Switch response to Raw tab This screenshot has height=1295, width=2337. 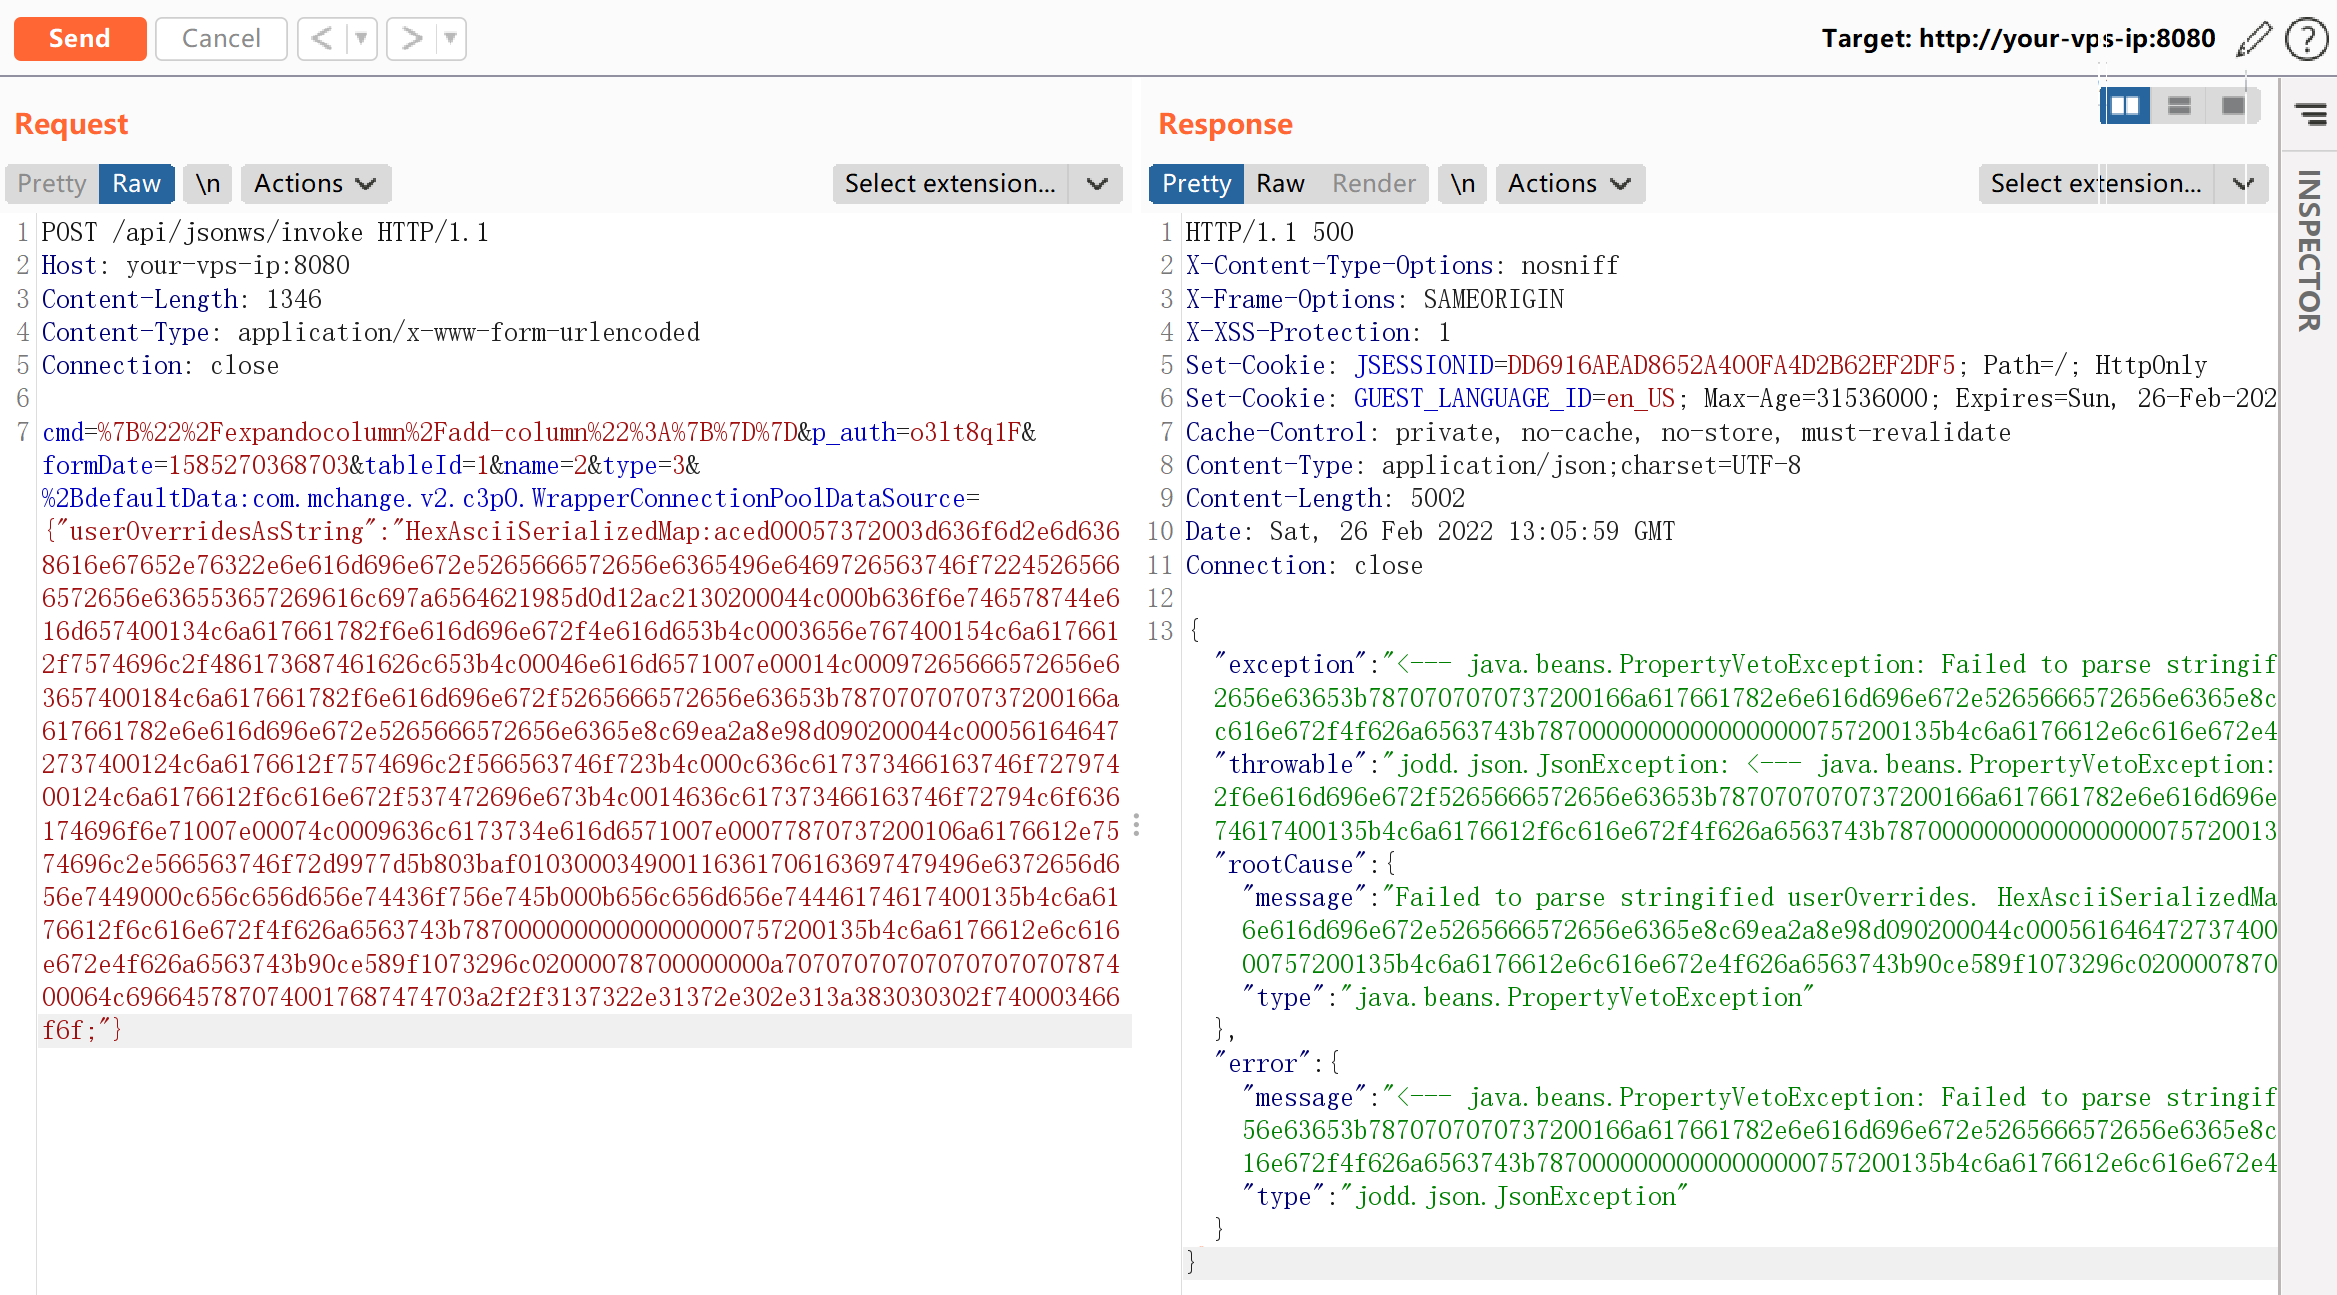click(1280, 184)
